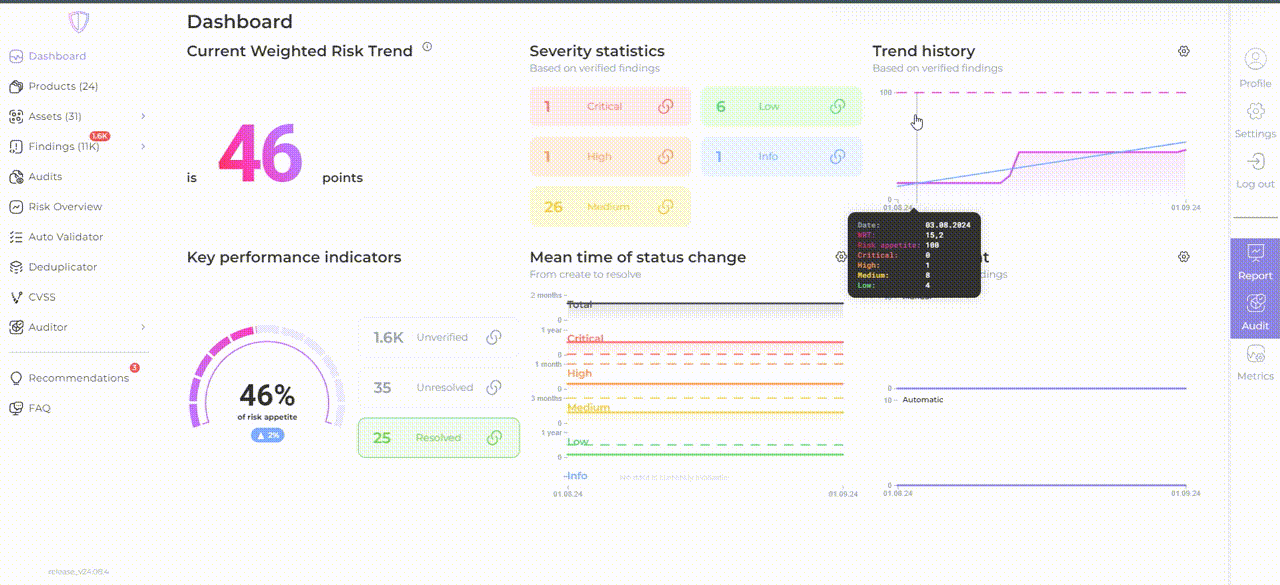Click link icon on Critical severity tile
Screen dimensions: 1280x585
point(666,106)
